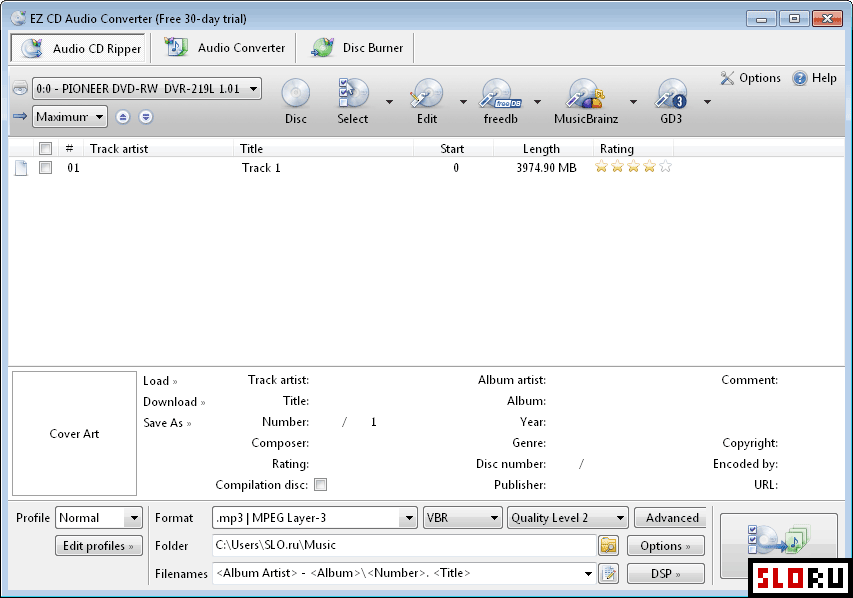
Task: Click the # column header
Action: coord(69,149)
